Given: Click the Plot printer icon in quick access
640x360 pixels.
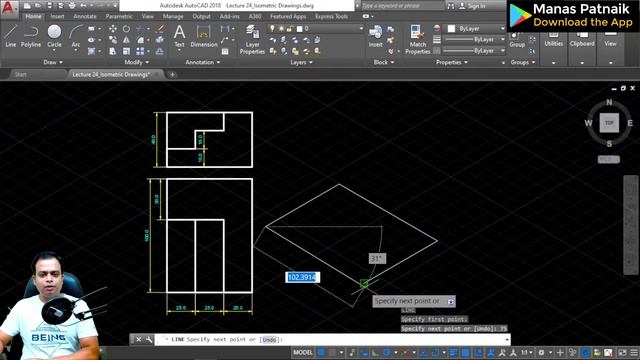Looking at the screenshot, I should tap(72, 6).
